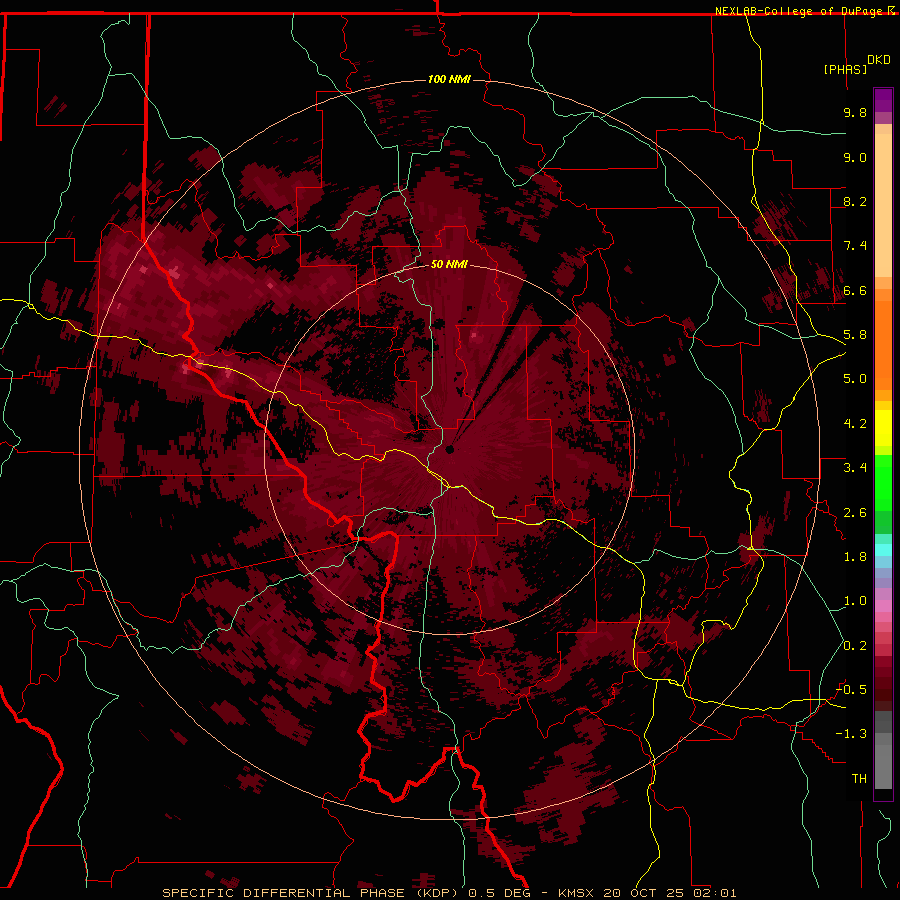Screen dimensions: 900x900
Task: Click the [PHAS] units label
Action: click(x=845, y=69)
